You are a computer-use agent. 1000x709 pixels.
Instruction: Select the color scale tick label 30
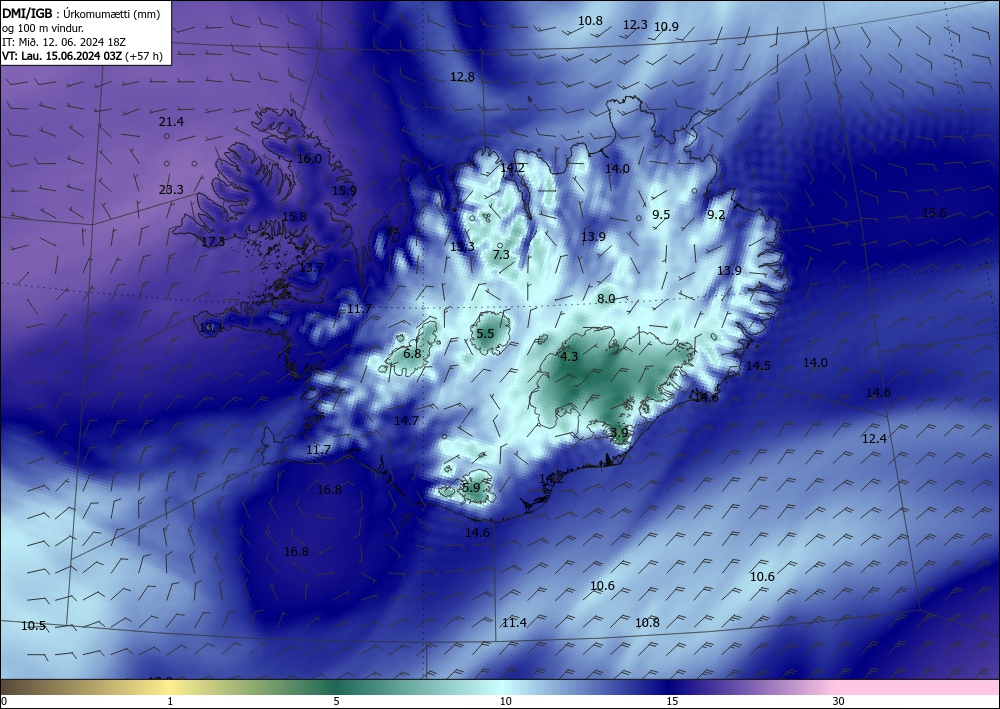tap(838, 701)
